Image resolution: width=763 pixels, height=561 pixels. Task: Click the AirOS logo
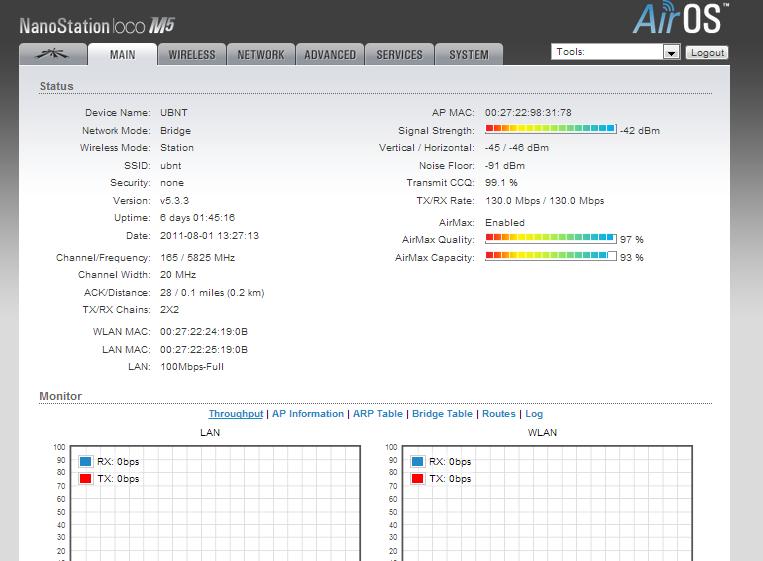click(x=681, y=19)
